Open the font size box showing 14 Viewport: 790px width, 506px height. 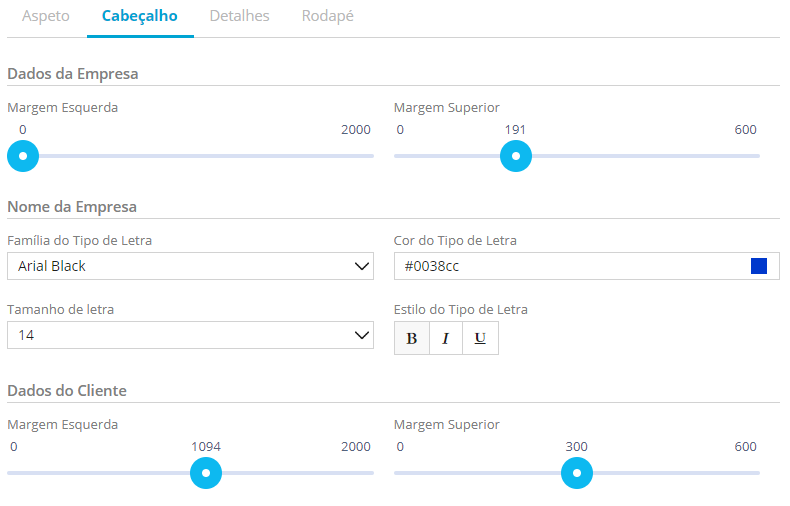point(180,336)
